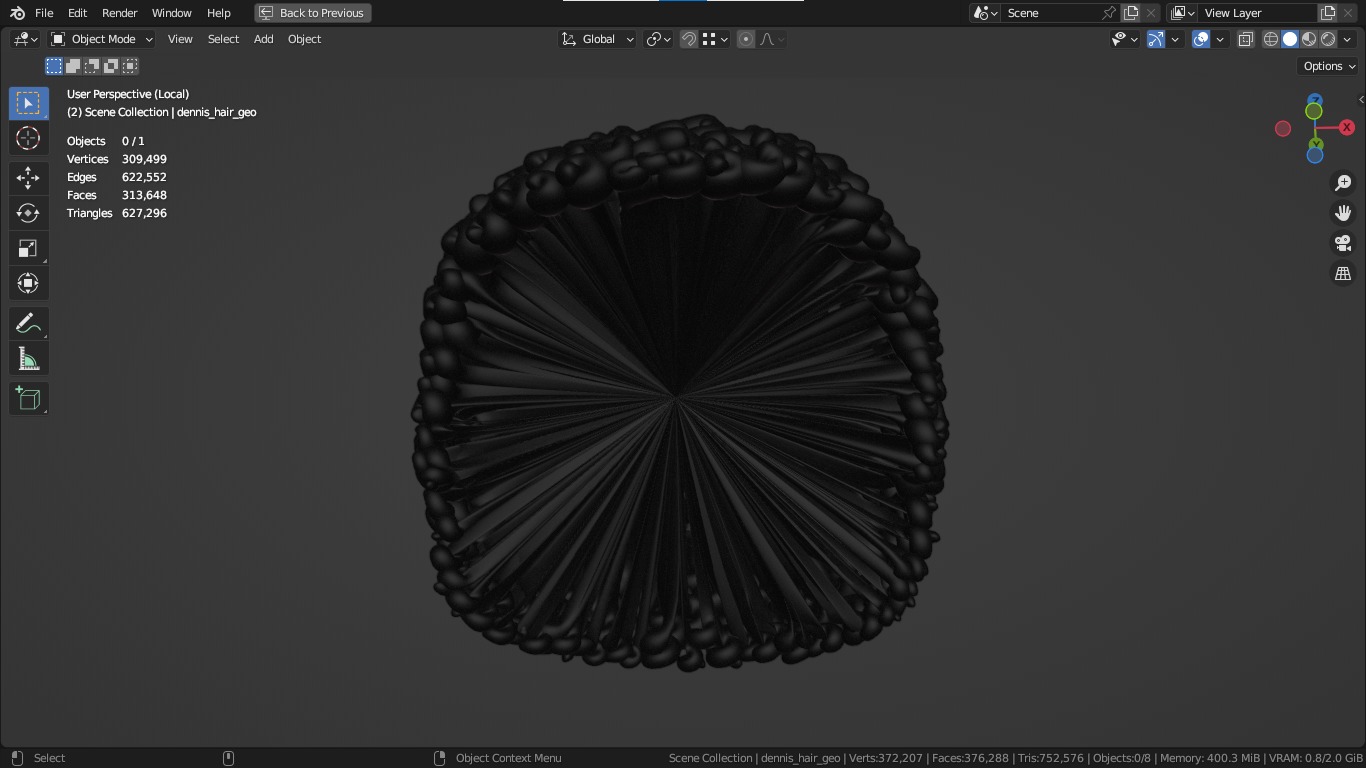Add a new view layer icon
The image size is (1366, 768).
[x=1328, y=13]
